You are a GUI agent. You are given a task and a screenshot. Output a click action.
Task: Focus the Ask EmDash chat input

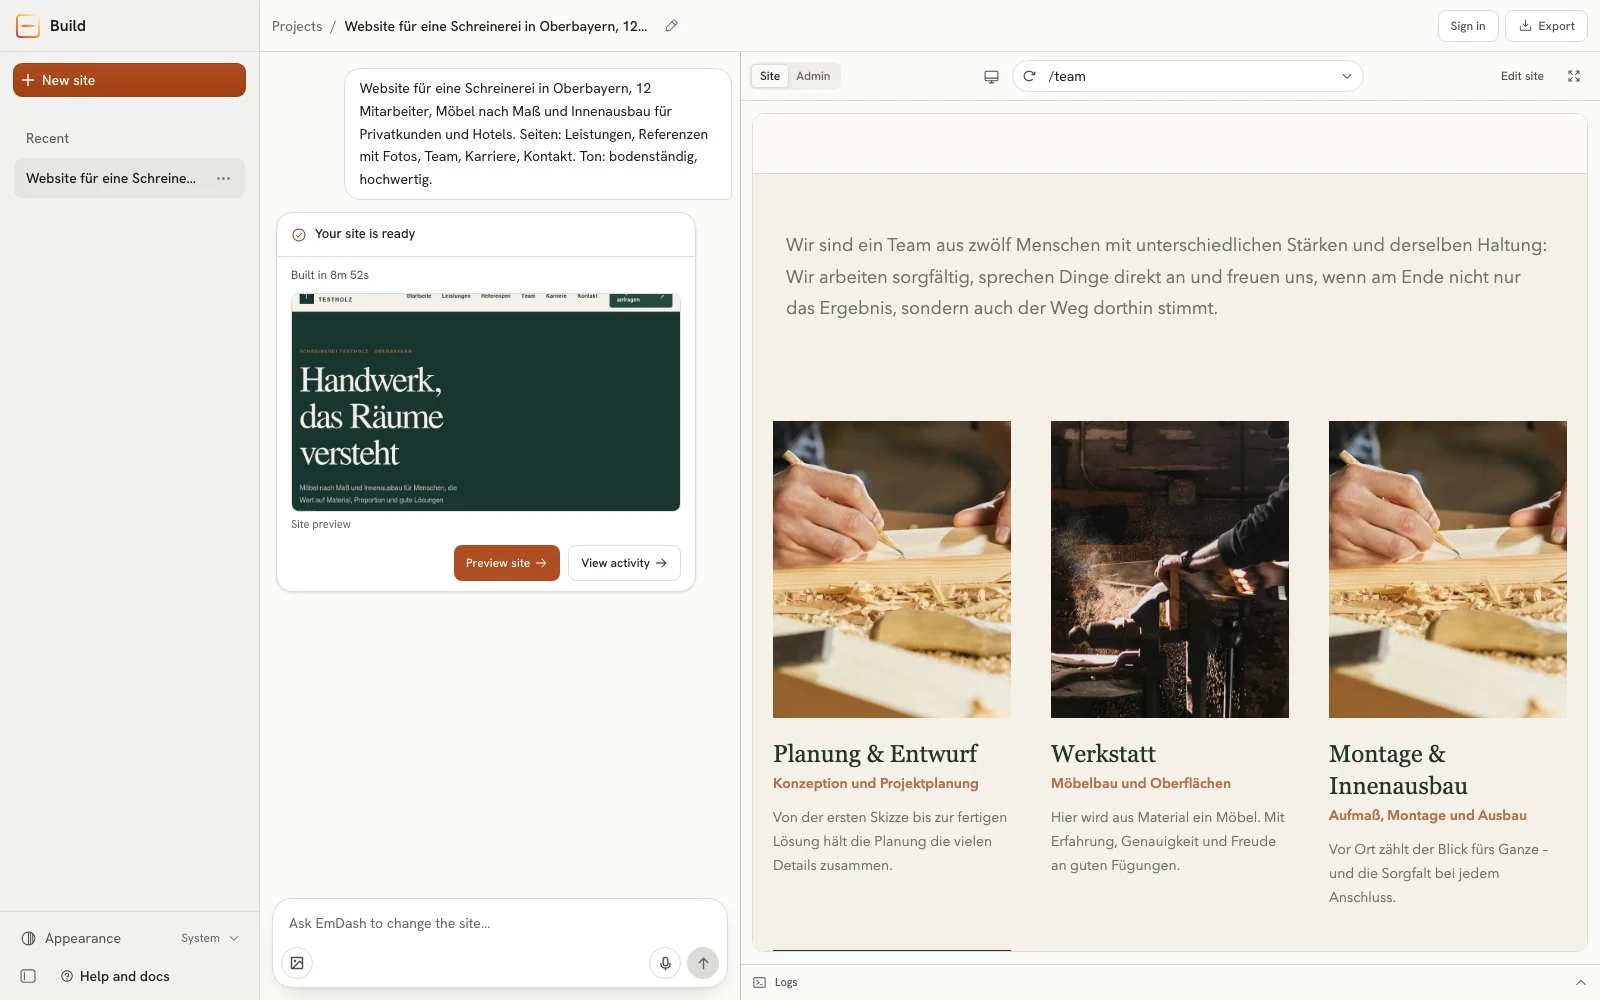click(x=500, y=923)
